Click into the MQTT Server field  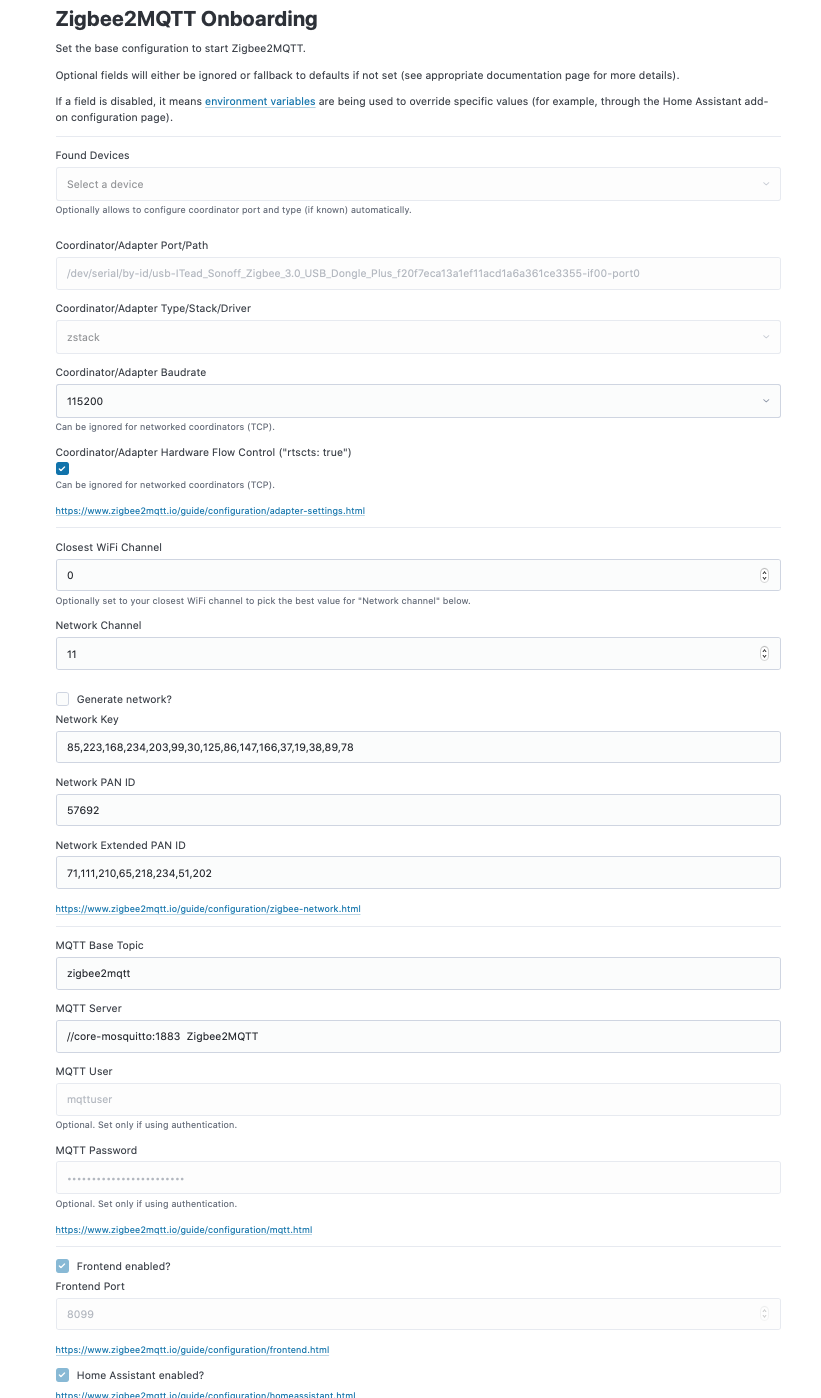[417, 1036]
